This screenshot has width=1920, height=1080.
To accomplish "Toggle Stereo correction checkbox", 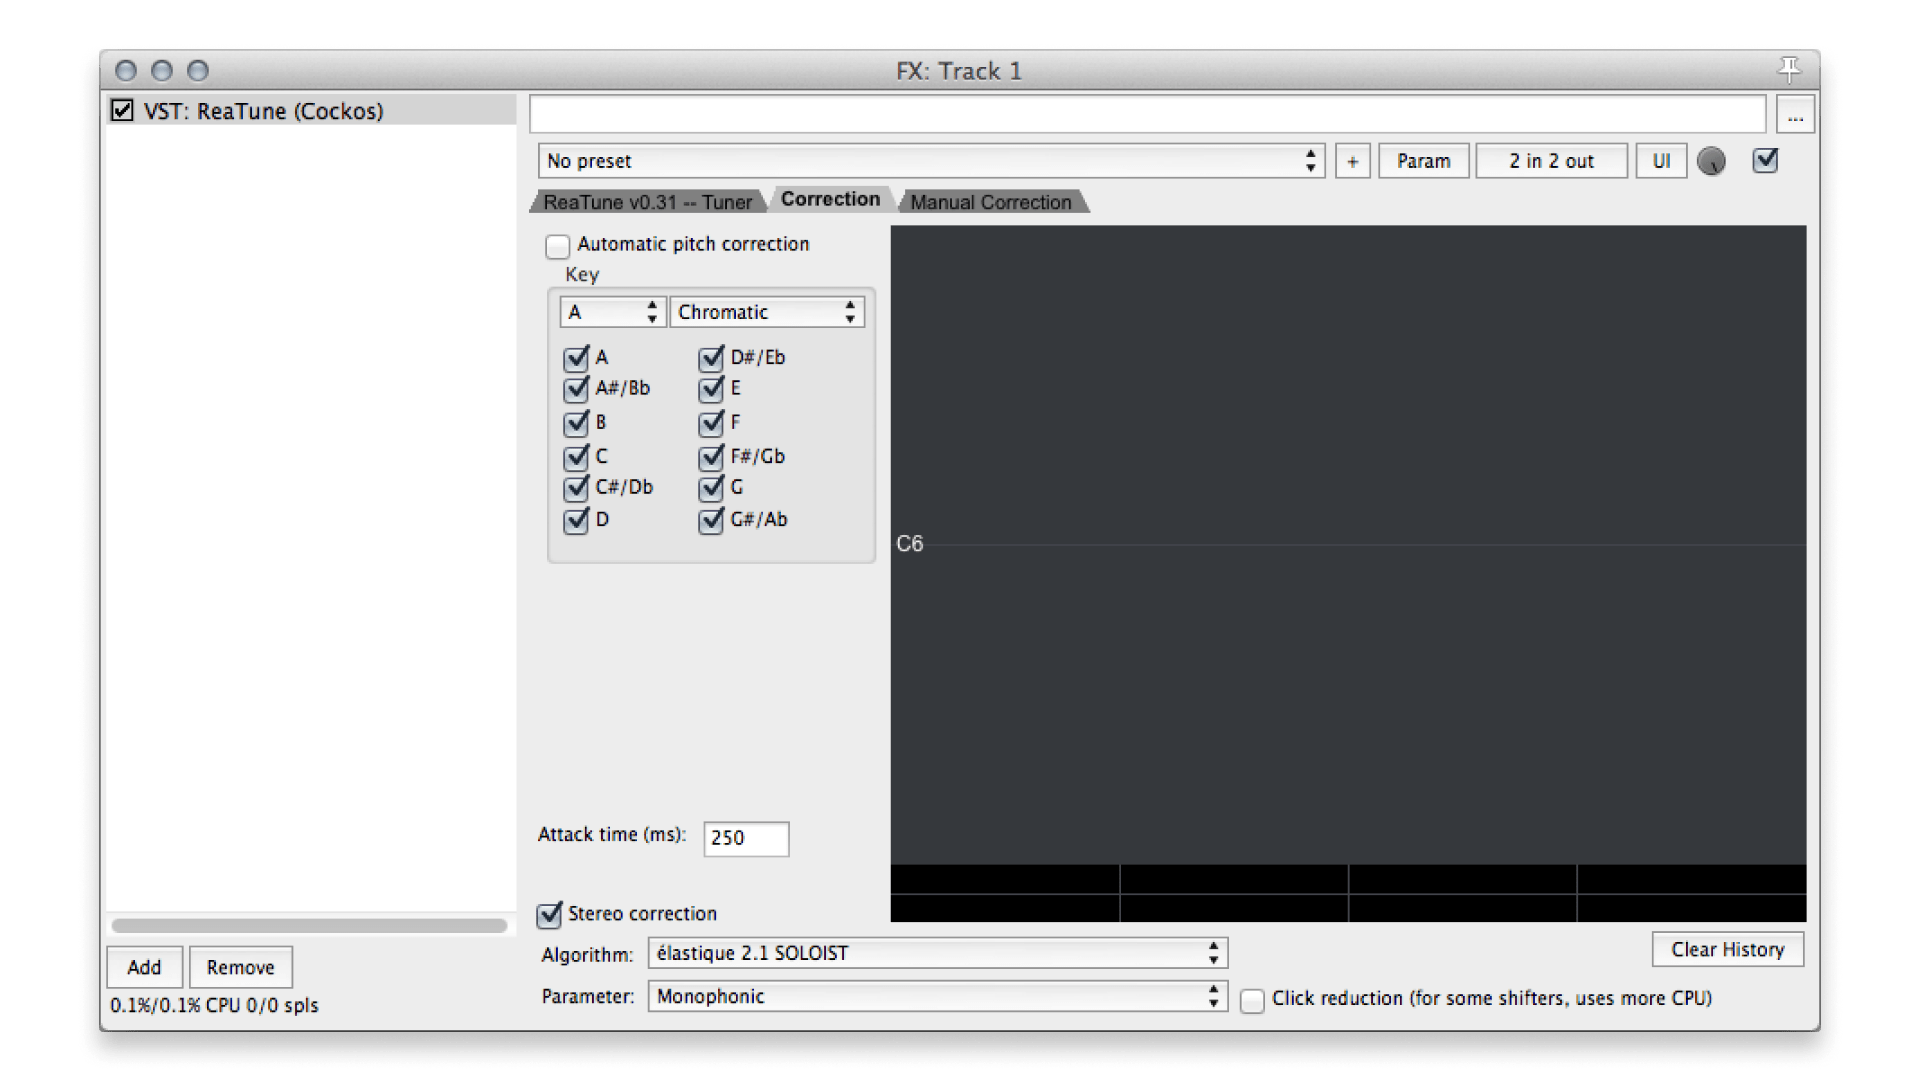I will pyautogui.click(x=549, y=914).
